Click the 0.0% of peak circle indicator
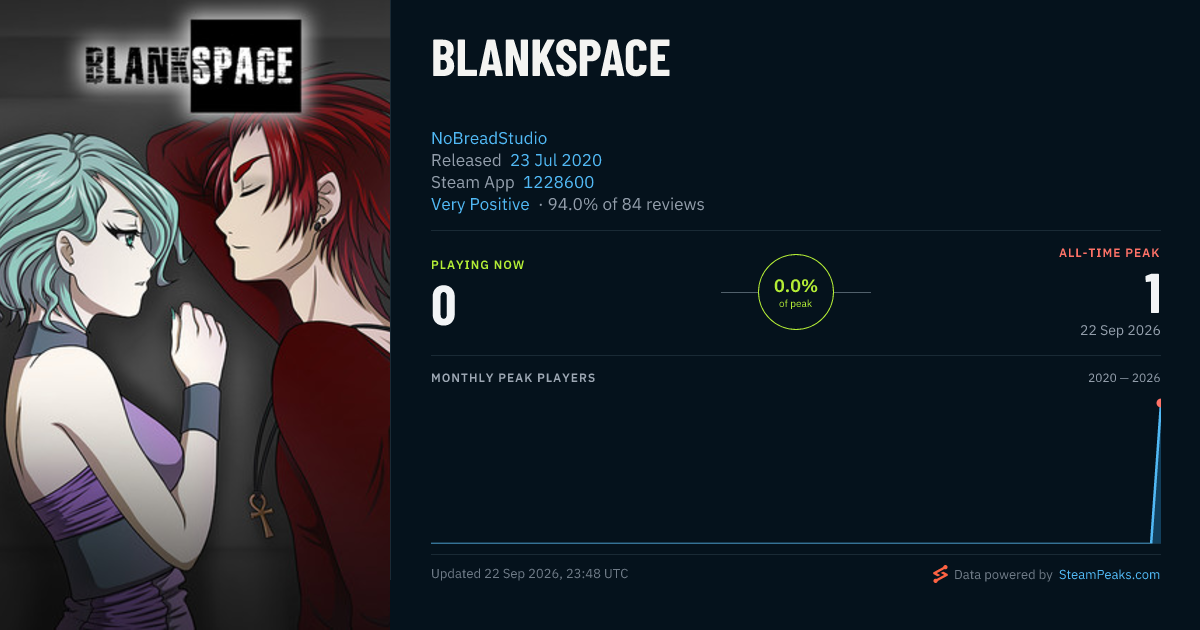This screenshot has width=1200, height=630. point(796,292)
